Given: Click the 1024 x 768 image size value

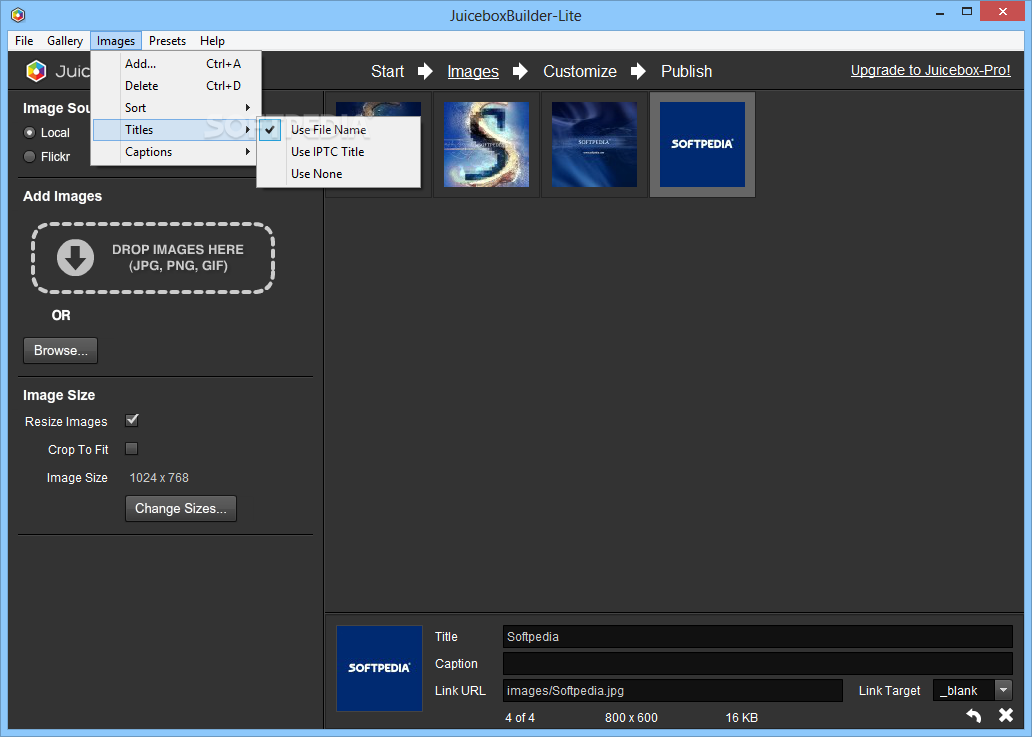Looking at the screenshot, I should 159,478.
